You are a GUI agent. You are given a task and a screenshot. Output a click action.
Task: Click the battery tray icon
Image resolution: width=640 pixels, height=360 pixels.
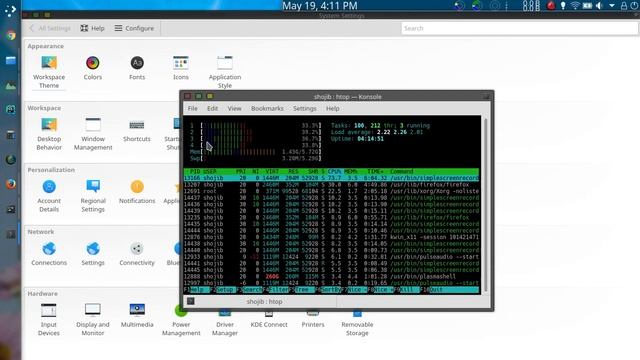tap(587, 6)
